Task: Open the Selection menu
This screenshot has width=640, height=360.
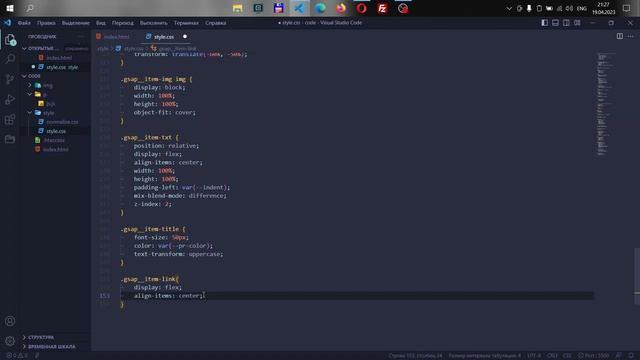Action: (76, 23)
